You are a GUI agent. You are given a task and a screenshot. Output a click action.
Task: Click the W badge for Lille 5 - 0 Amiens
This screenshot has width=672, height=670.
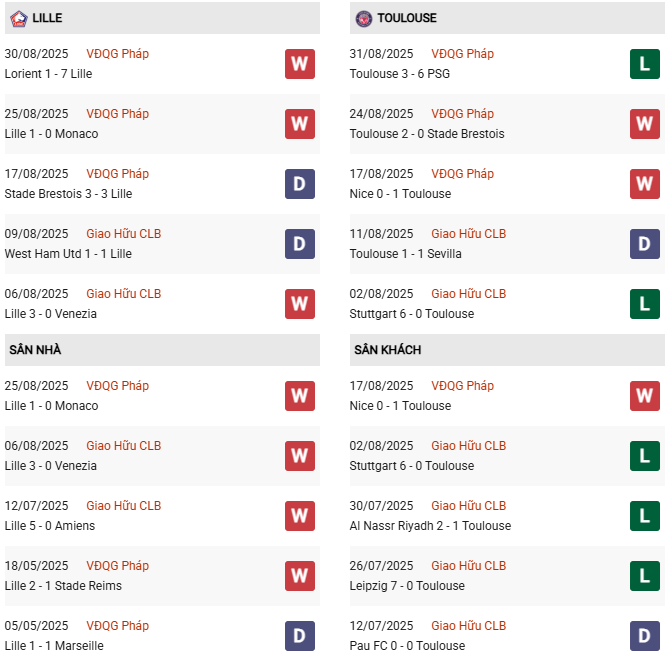tap(299, 516)
